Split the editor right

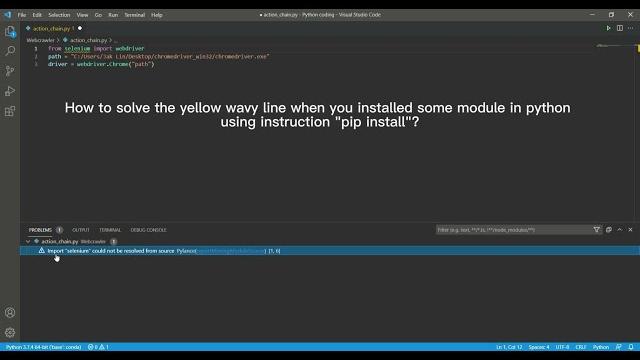coord(620,28)
